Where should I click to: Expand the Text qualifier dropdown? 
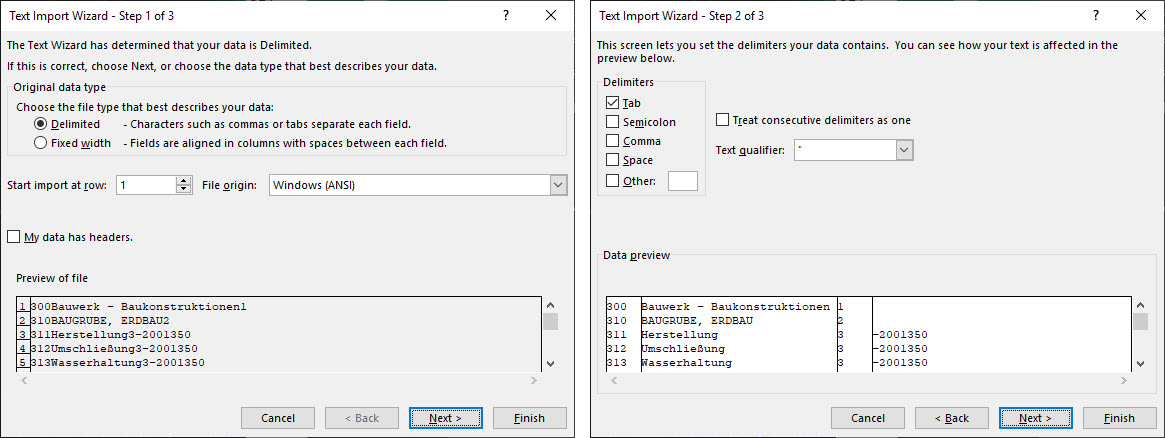tap(904, 150)
